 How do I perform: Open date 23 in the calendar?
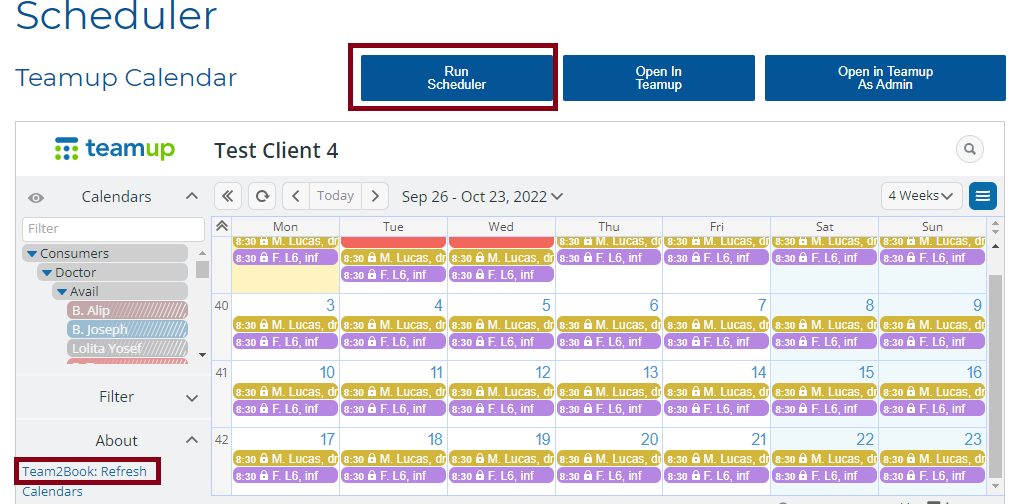(974, 440)
